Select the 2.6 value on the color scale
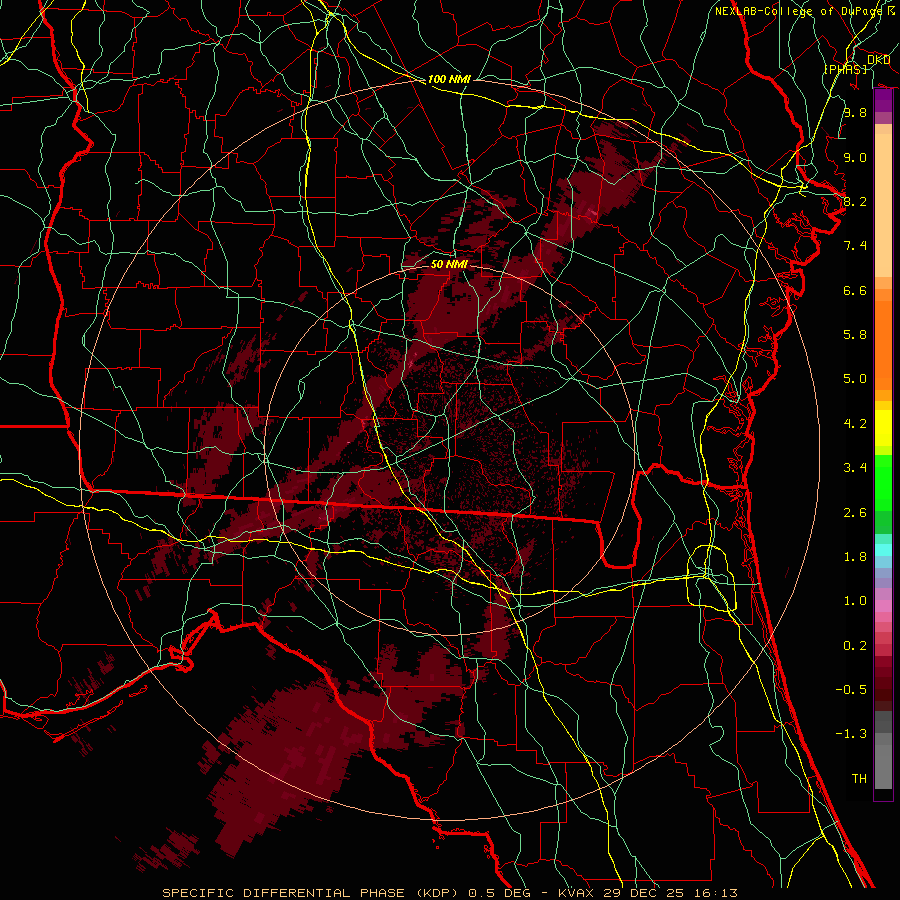900x900 pixels. (855, 513)
